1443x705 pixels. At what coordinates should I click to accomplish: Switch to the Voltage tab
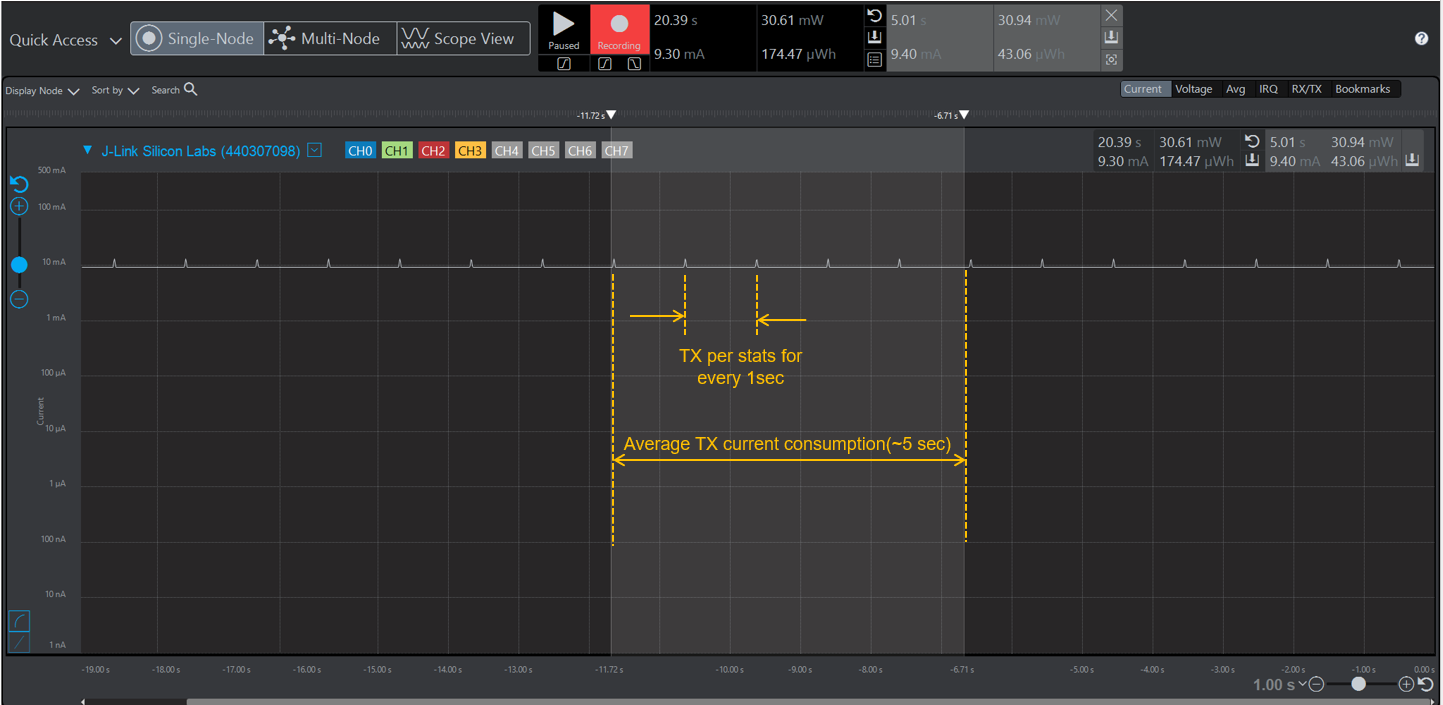coord(1194,88)
